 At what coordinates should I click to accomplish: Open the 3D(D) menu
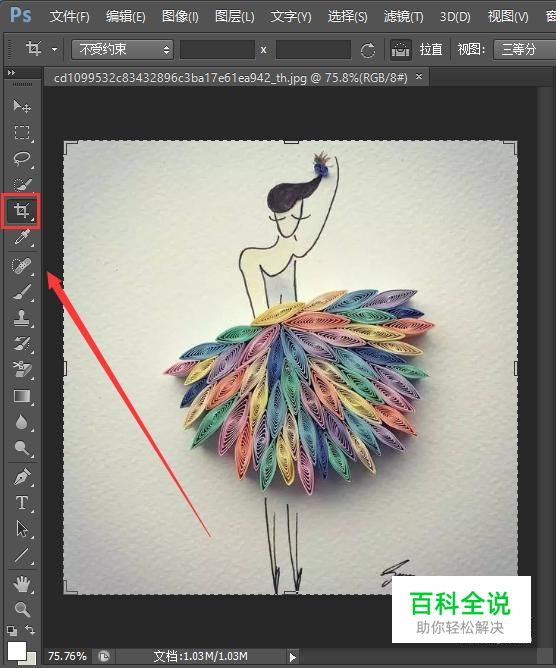(455, 17)
